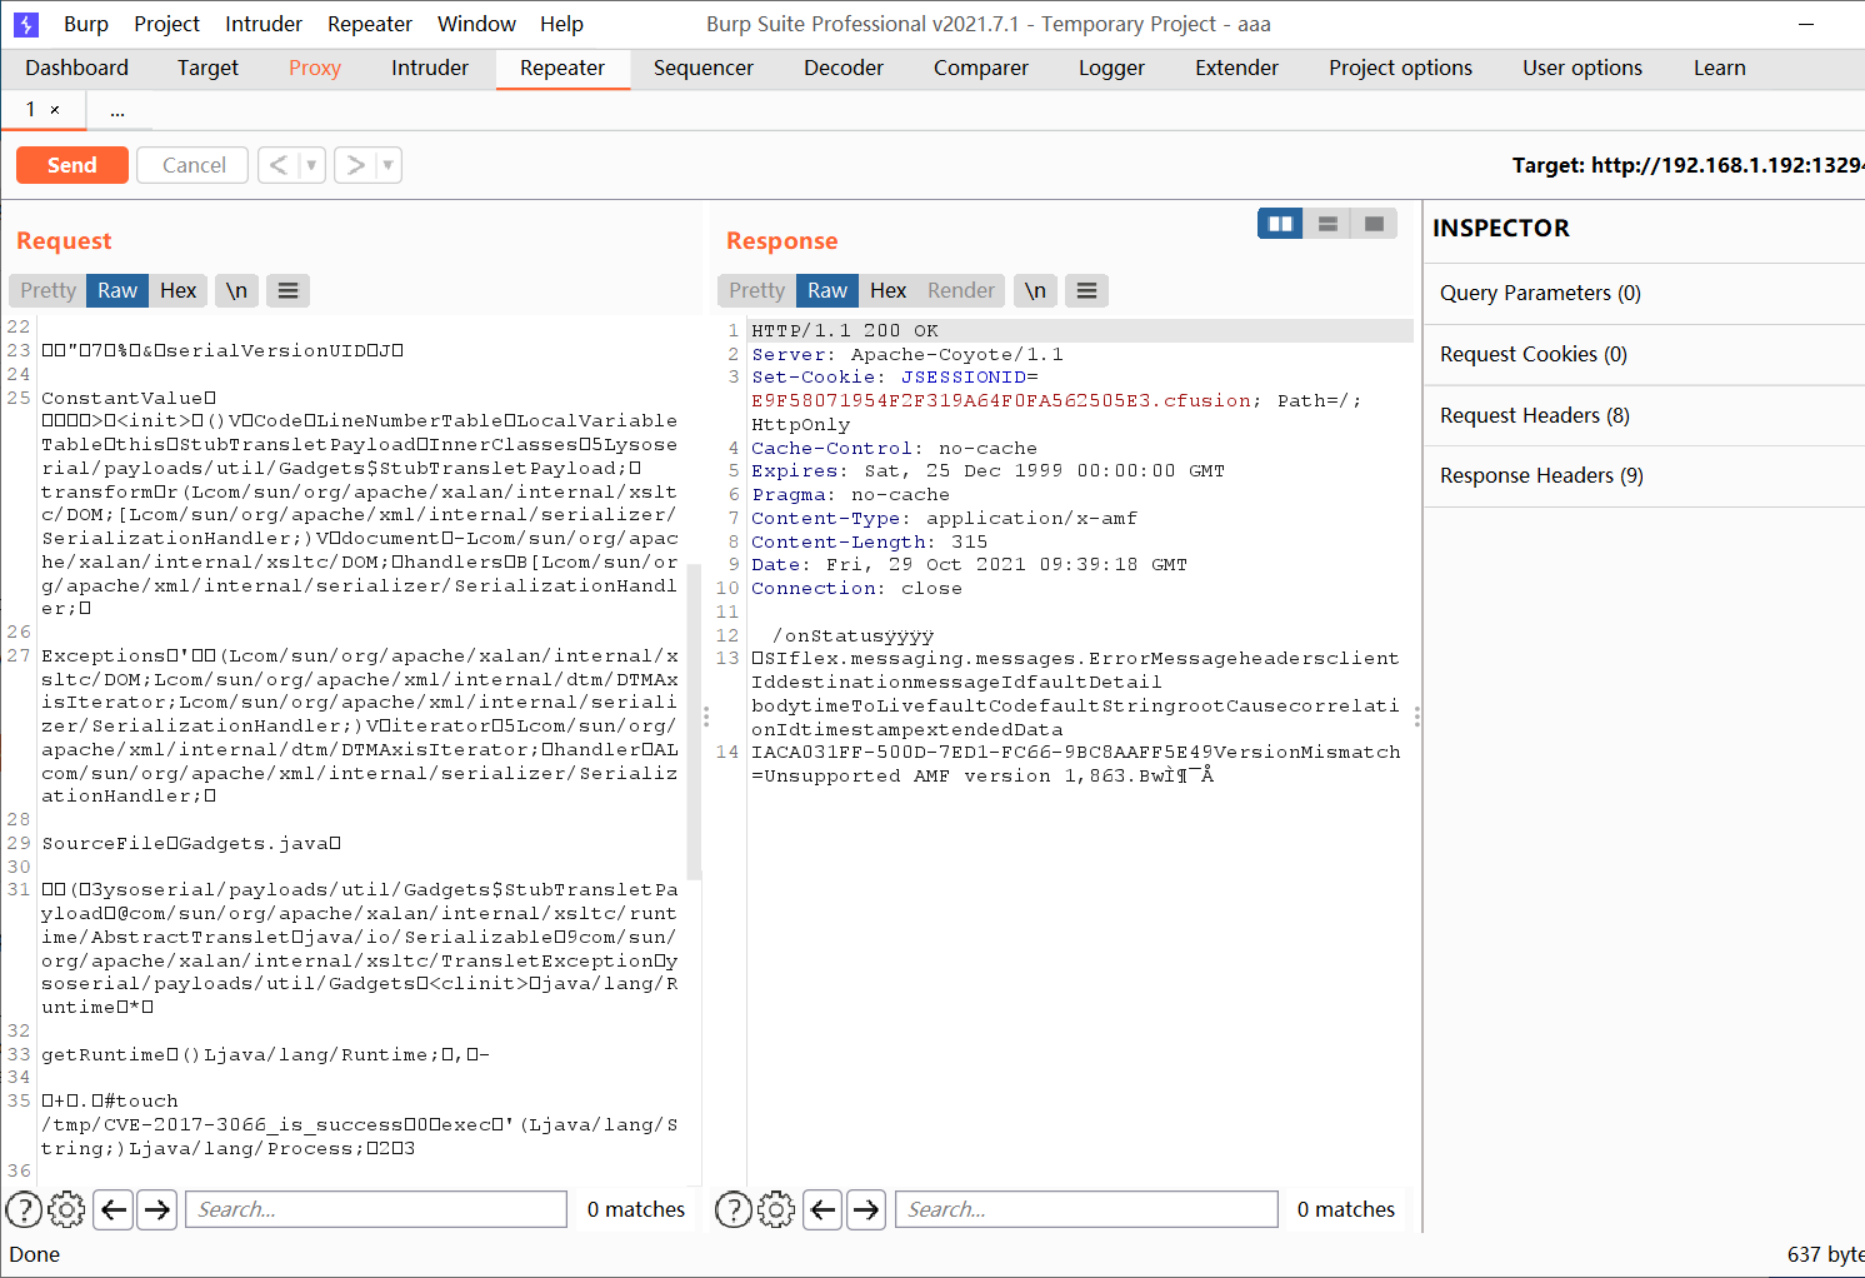Open Request search settings gear
This screenshot has height=1278, width=1865.
point(67,1210)
